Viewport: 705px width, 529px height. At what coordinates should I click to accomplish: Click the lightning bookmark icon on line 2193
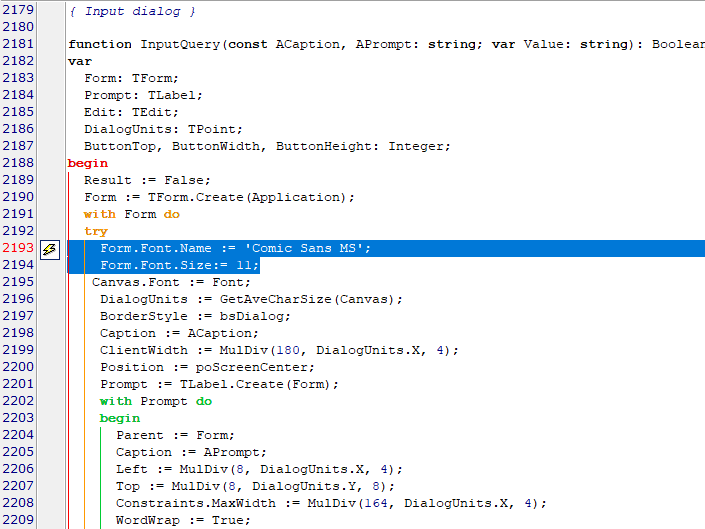click(49, 249)
